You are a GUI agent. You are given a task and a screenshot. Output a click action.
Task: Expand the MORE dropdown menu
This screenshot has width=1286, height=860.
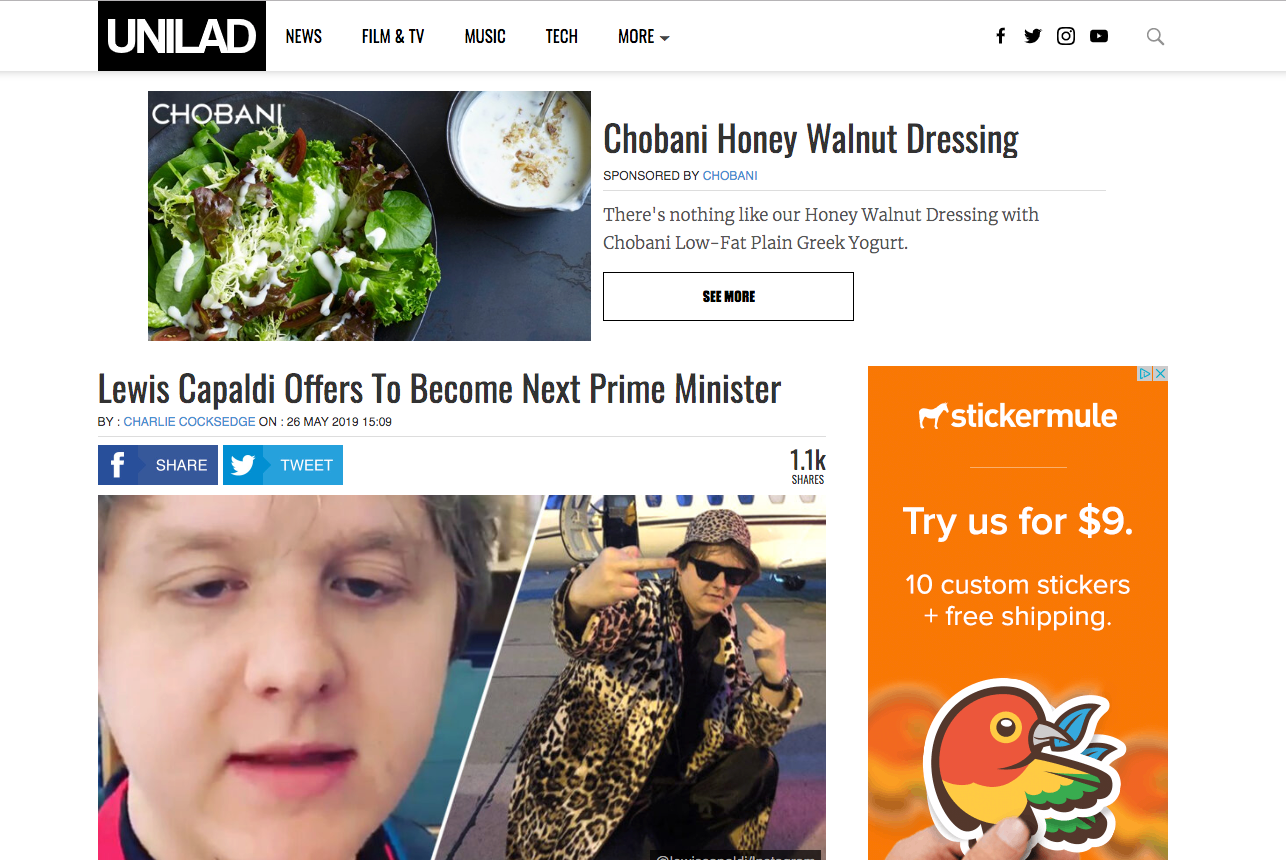click(643, 36)
